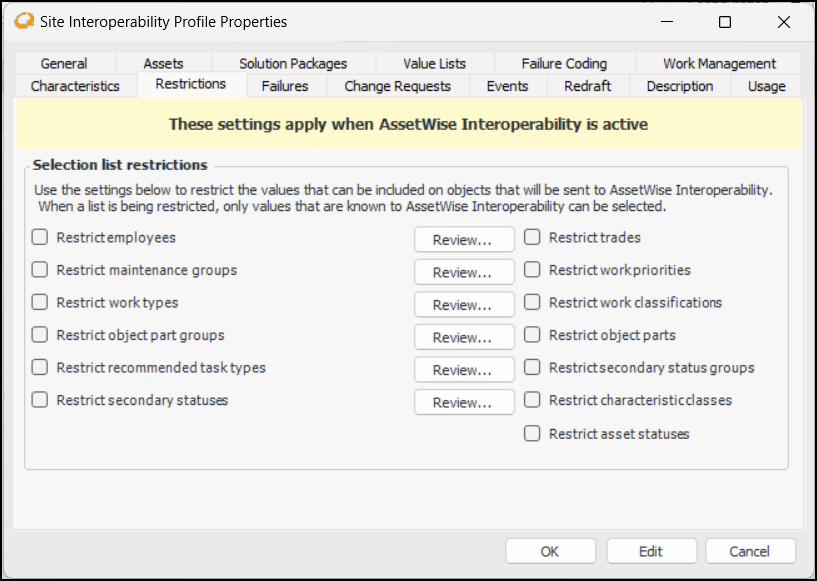Enable the Restrict employees checkbox
The height and width of the screenshot is (581, 817).
40,238
